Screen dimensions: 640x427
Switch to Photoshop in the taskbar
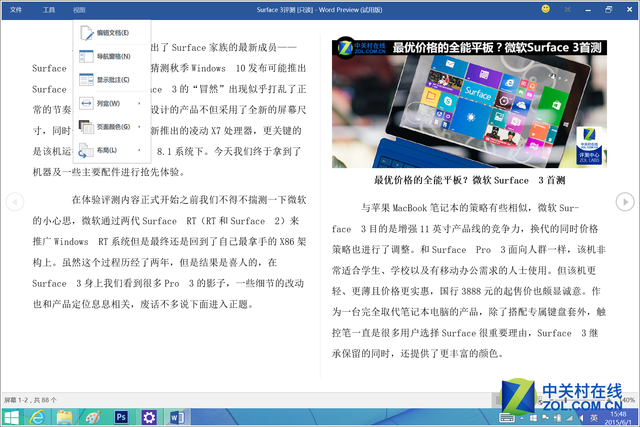pos(121,417)
